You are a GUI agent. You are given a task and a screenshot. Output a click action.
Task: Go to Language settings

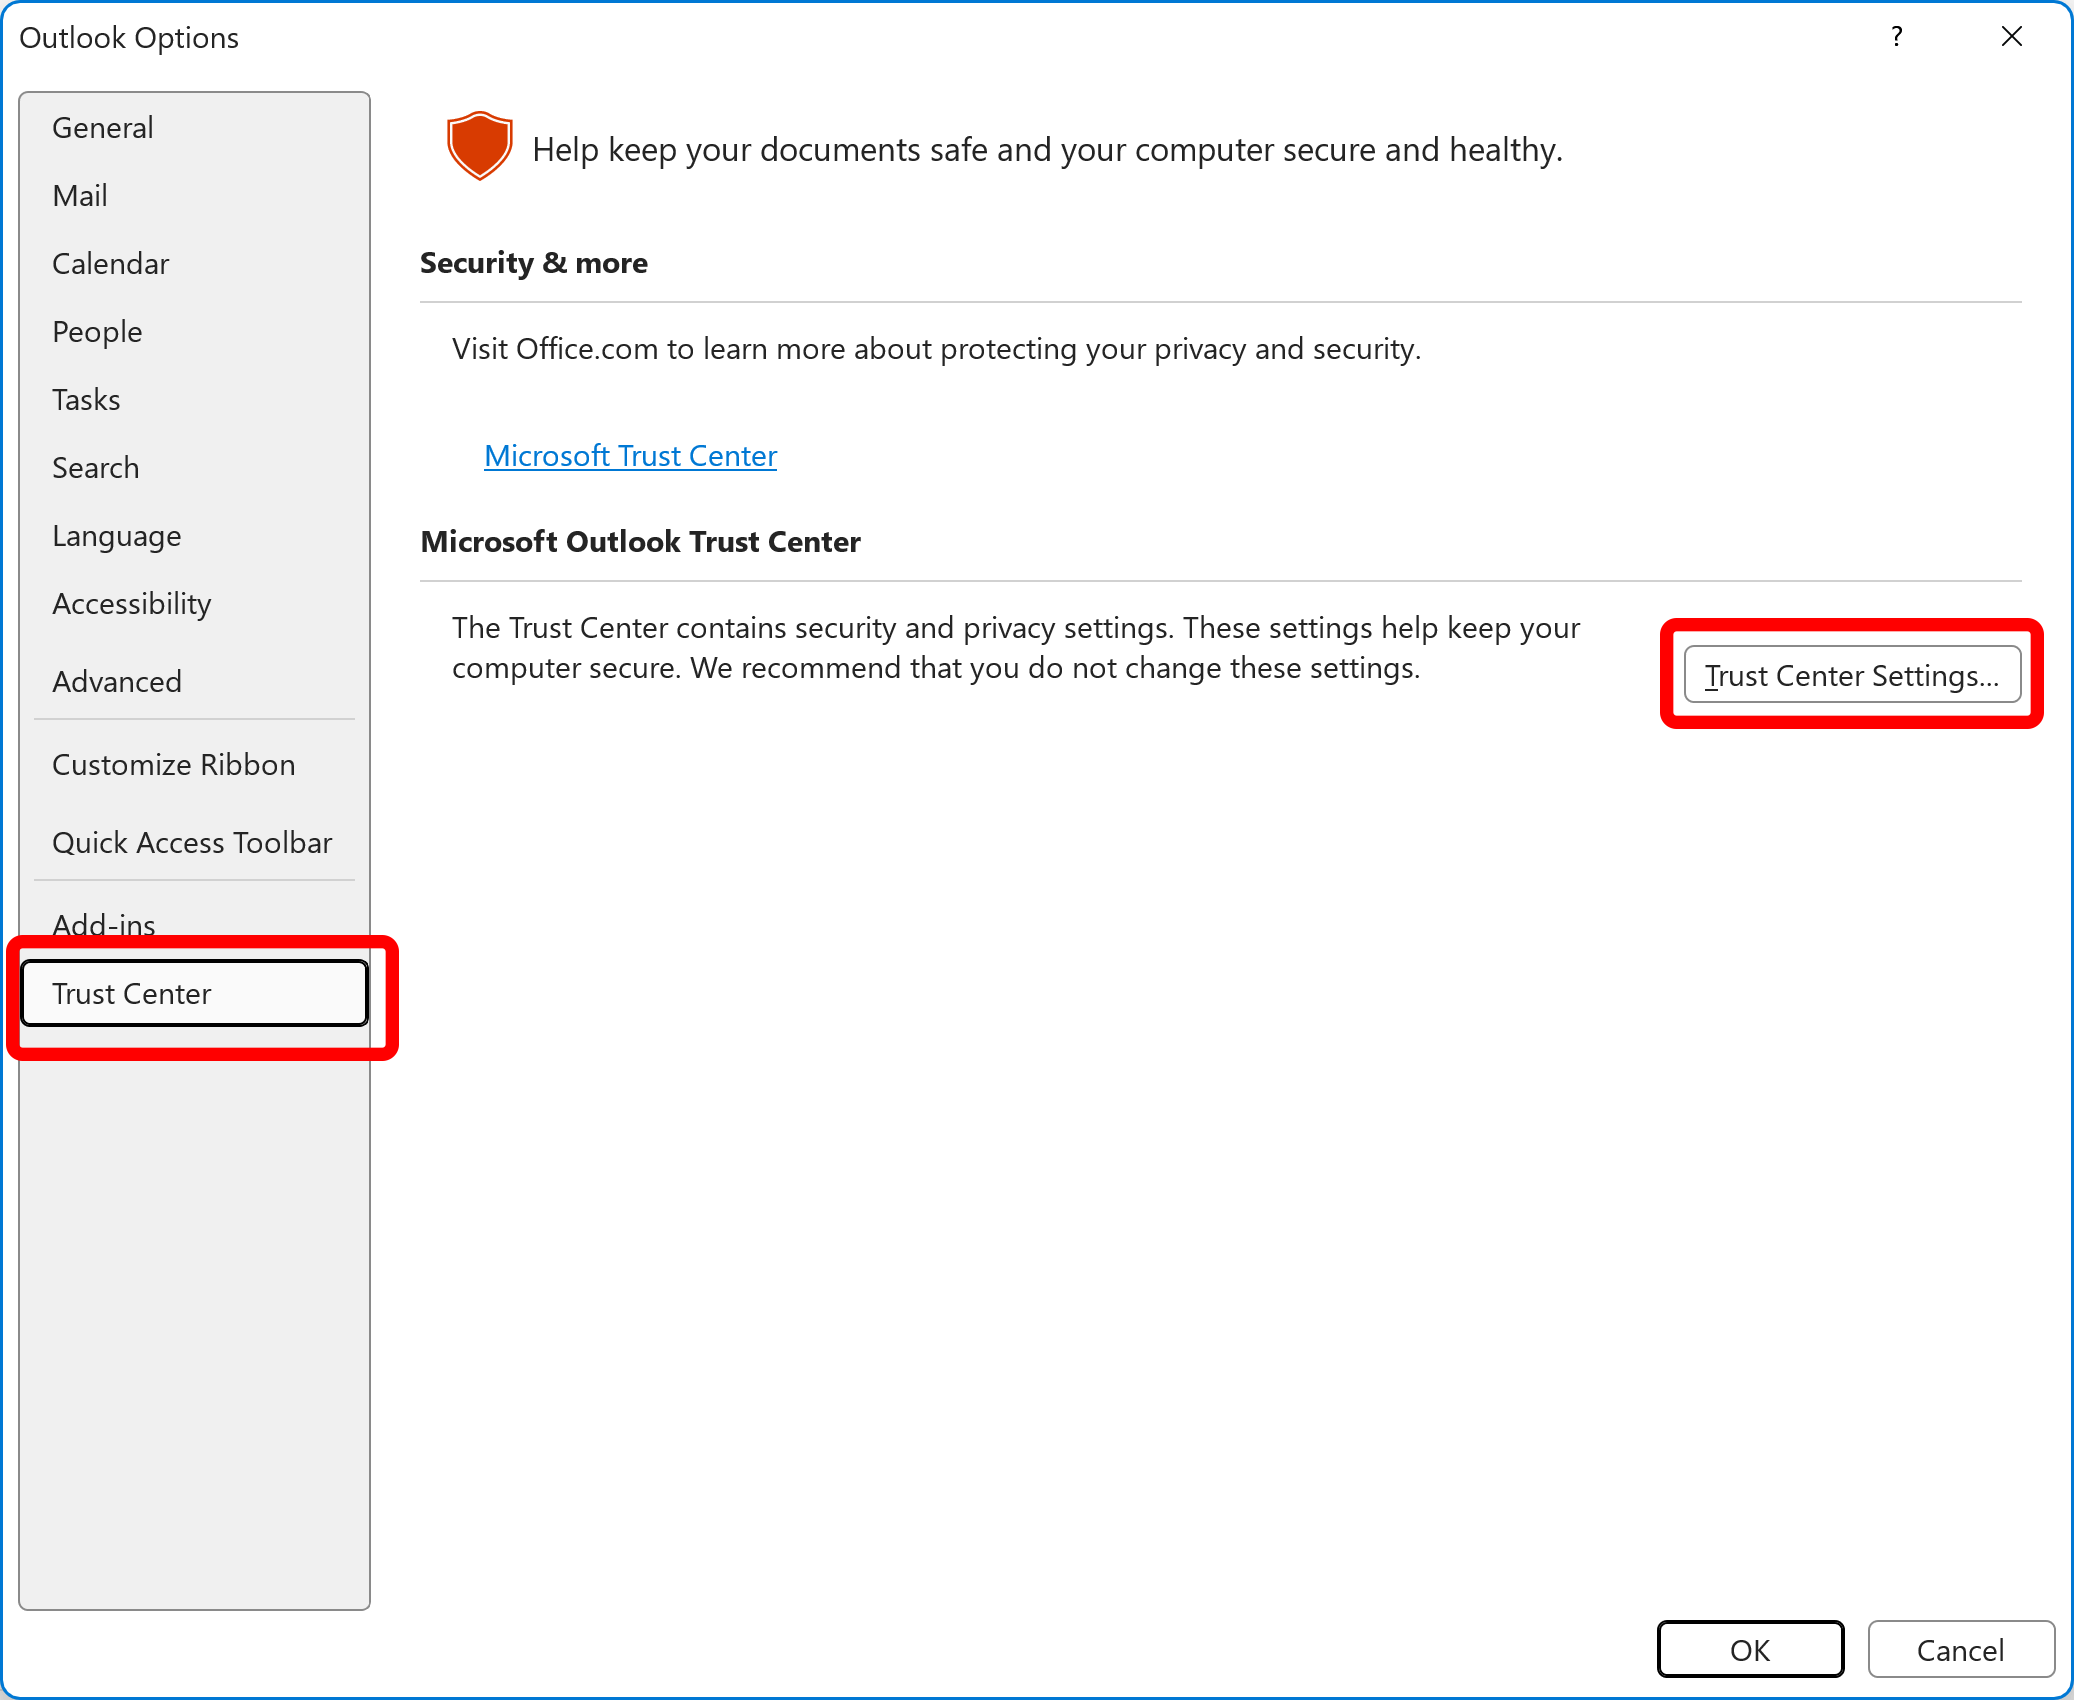click(x=194, y=536)
